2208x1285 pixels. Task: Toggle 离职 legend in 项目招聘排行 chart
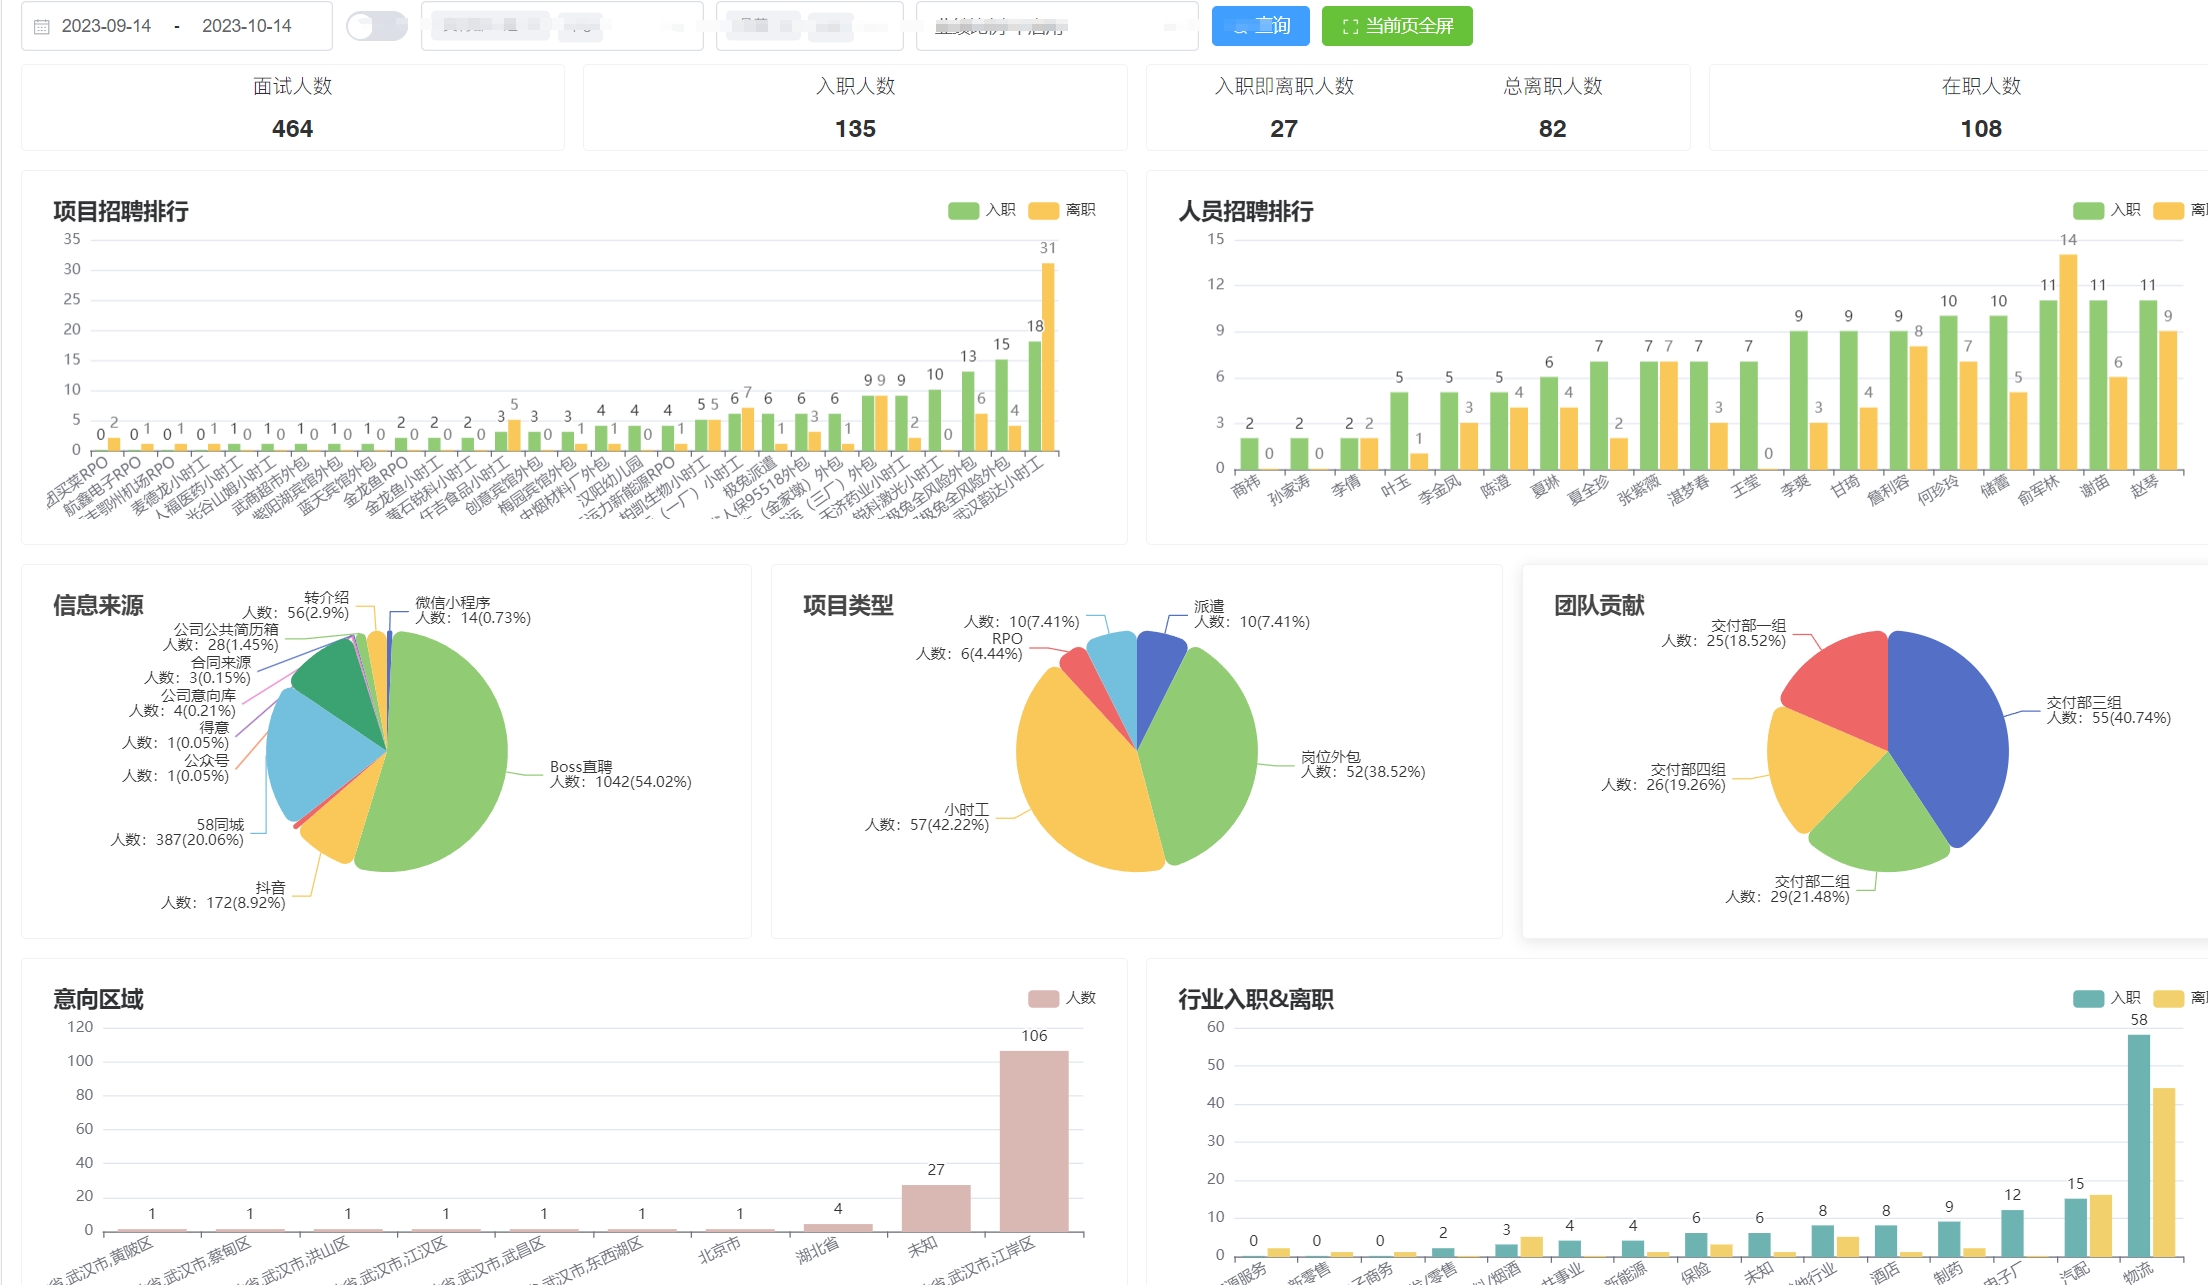1061,210
